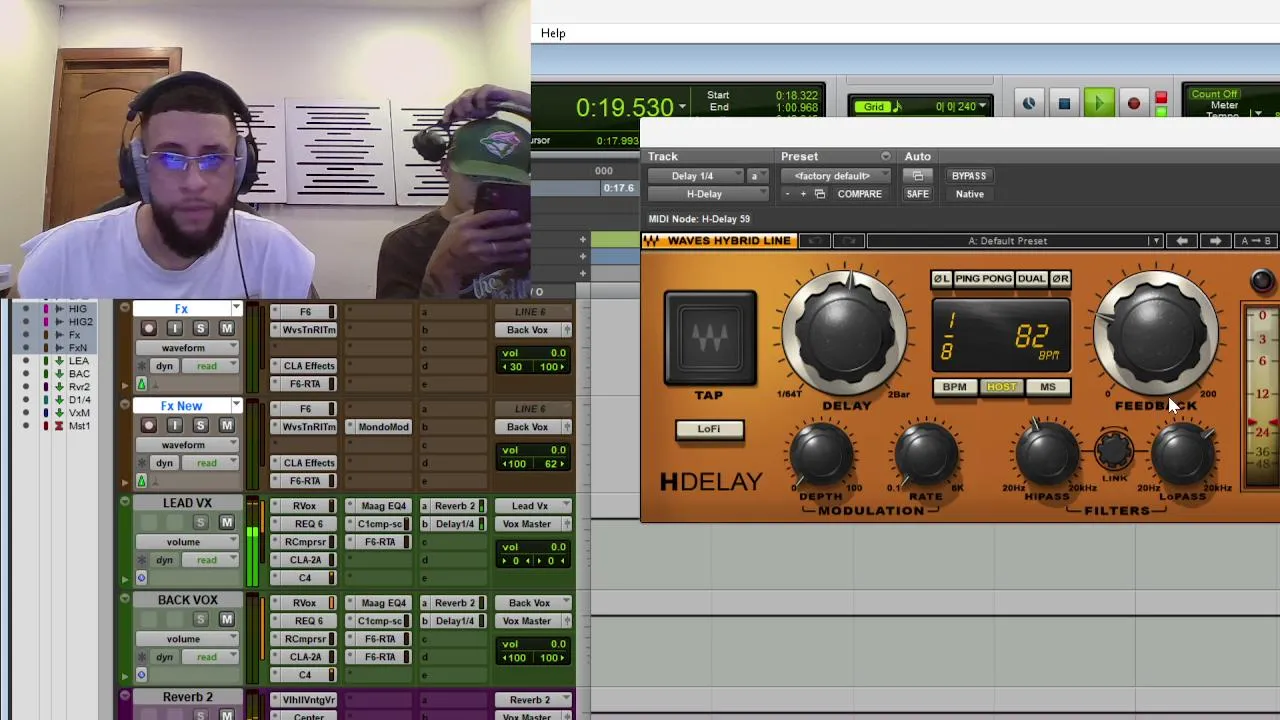Mute the Fx New track
This screenshot has width=1280, height=720.
pos(226,426)
